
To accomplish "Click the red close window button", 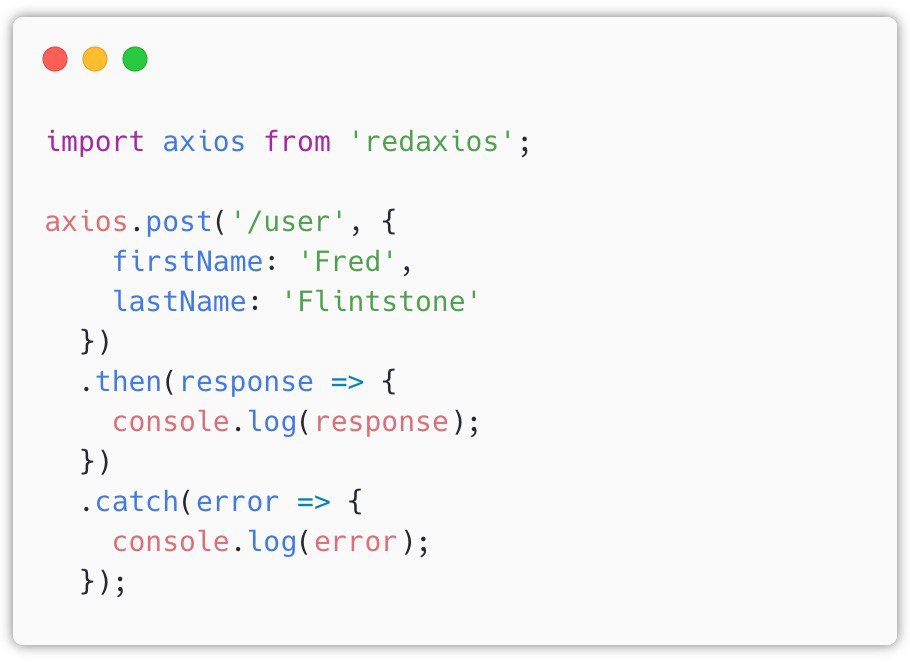I will pyautogui.click(x=55, y=60).
